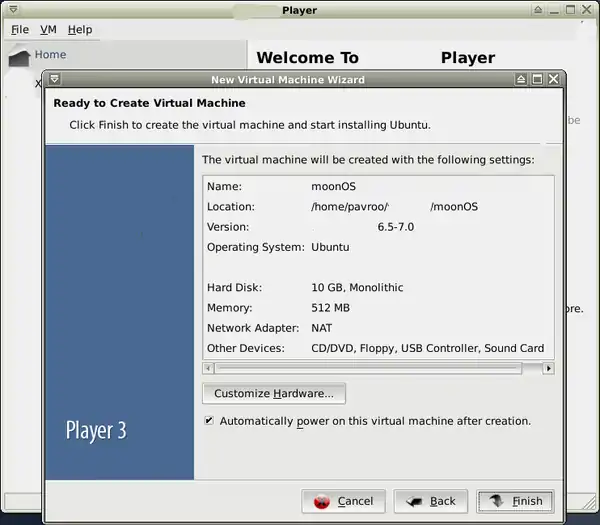
Task: Maximize the New Virtual Machine Wizard dialog
Action: pos(537,79)
